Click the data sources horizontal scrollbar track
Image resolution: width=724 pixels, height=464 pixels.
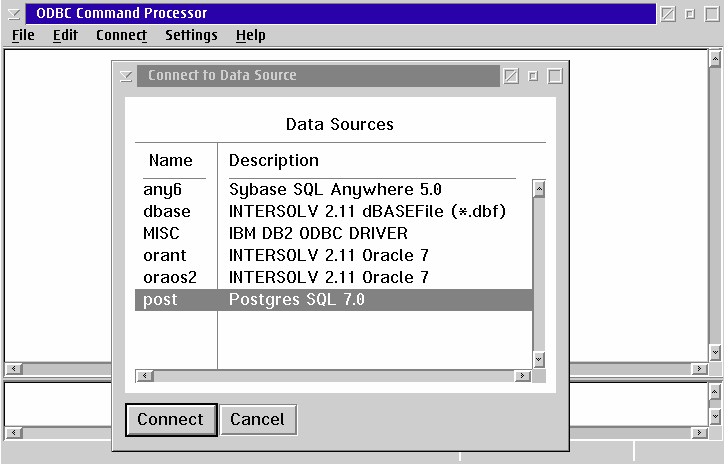(x=334, y=376)
